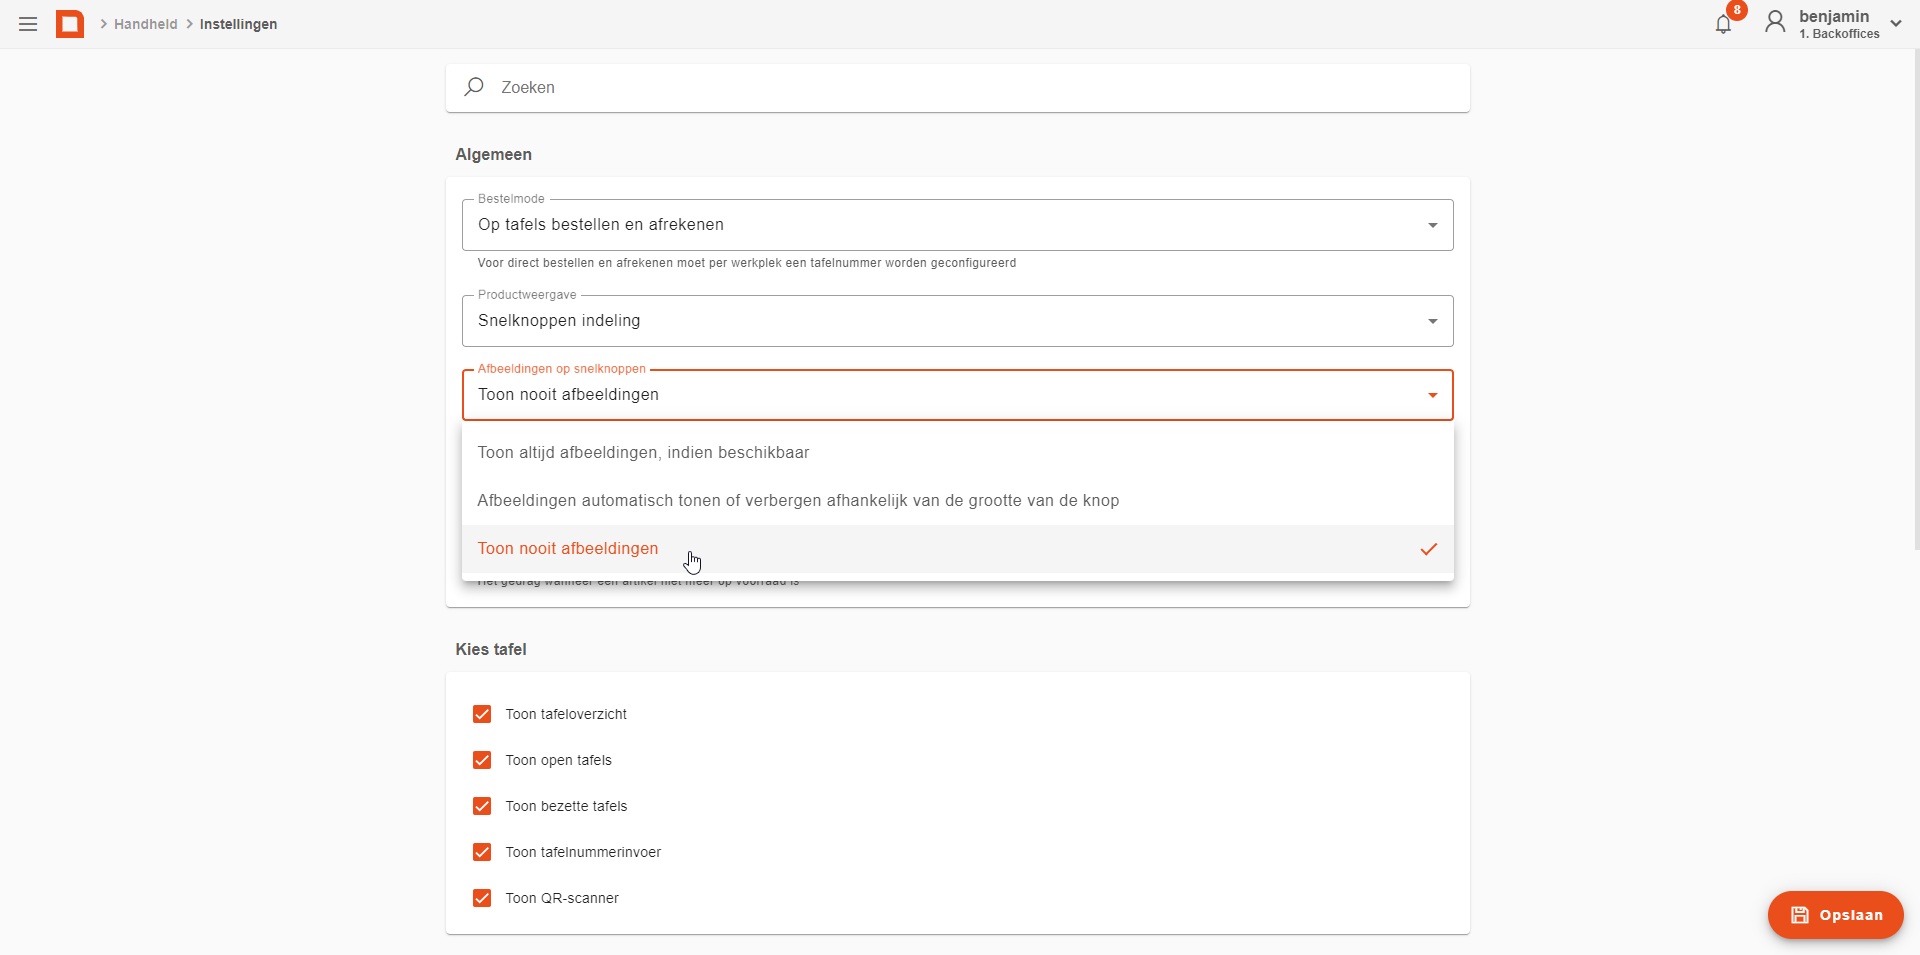This screenshot has height=955, width=1920.
Task: Click the orange app logo icon
Action: click(x=70, y=24)
